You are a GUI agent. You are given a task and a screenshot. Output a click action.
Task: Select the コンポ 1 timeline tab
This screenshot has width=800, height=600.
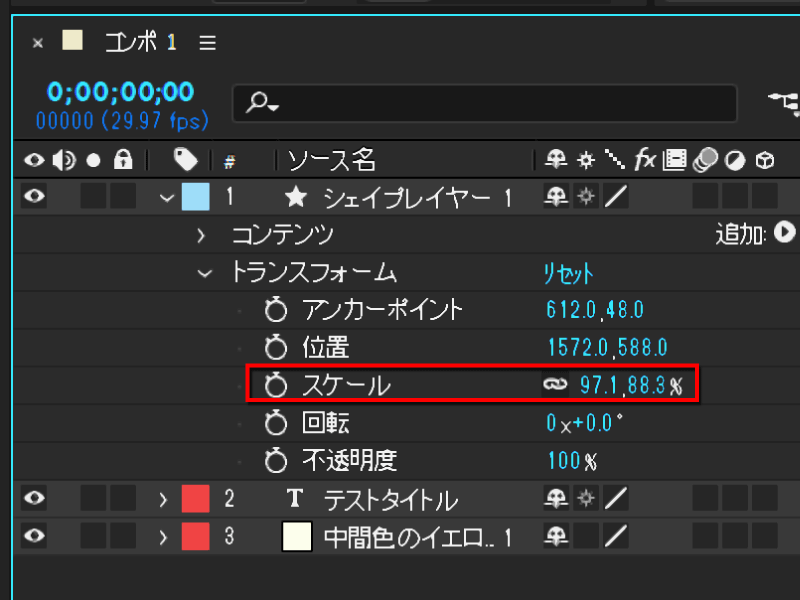141,42
